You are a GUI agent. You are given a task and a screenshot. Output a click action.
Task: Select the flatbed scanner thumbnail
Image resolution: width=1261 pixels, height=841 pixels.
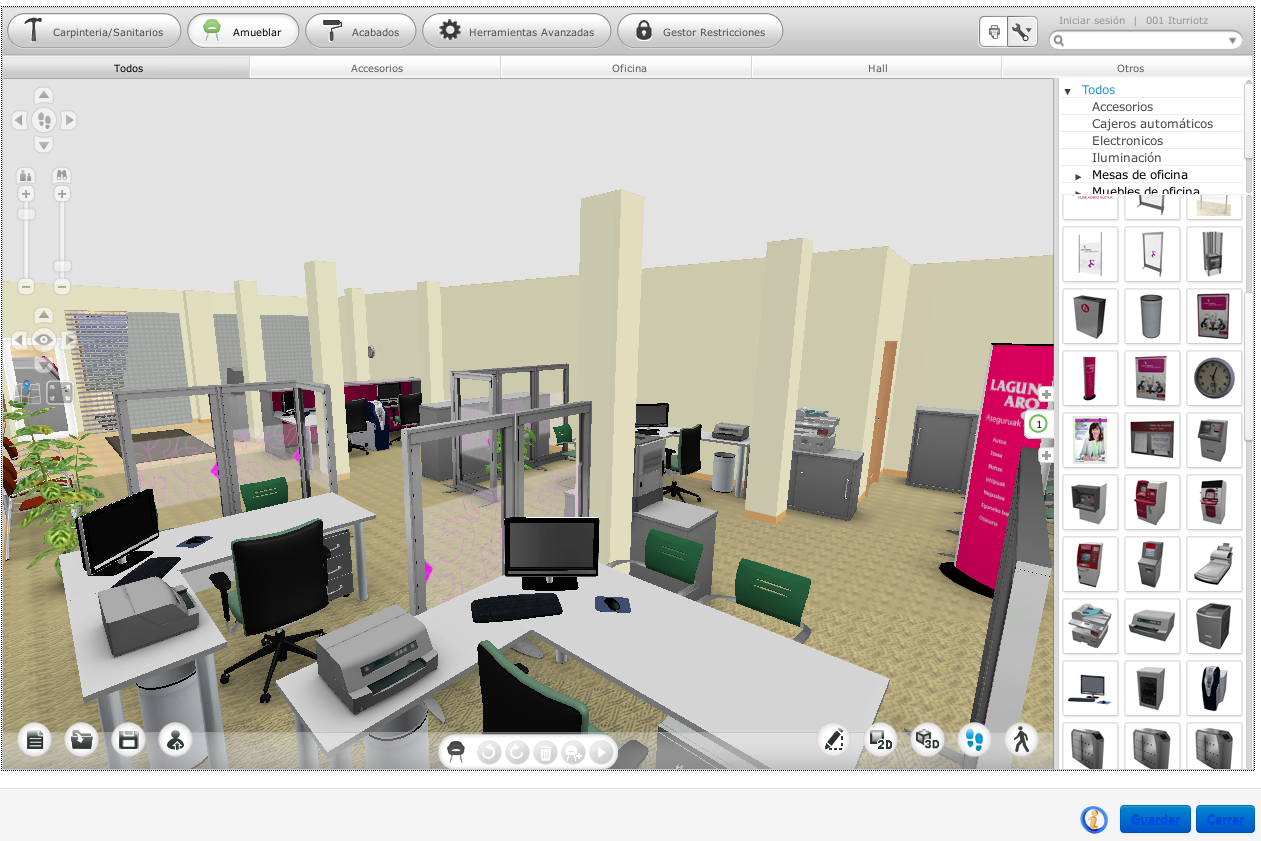point(1214,564)
